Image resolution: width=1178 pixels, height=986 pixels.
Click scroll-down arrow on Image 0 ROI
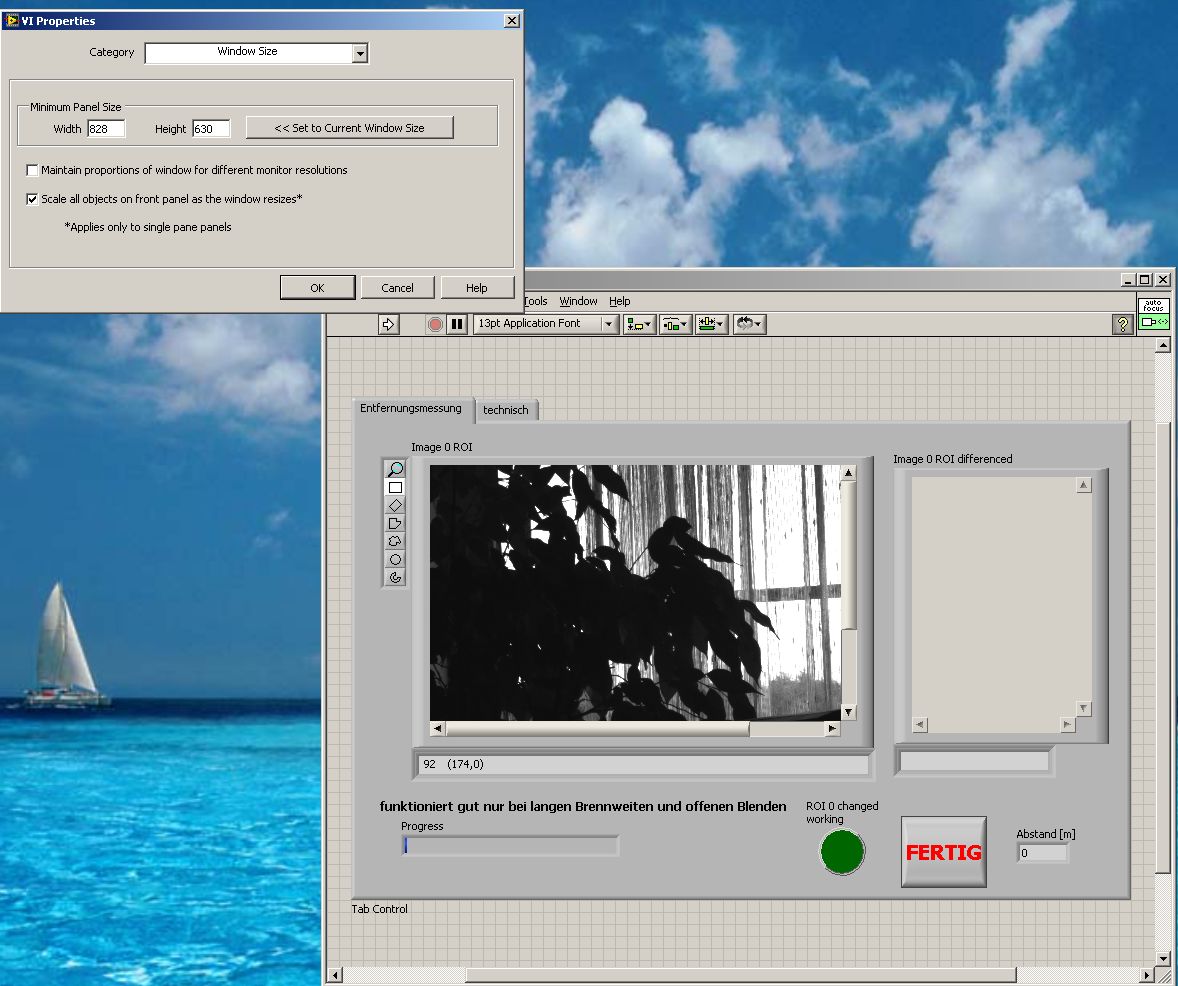coord(848,712)
